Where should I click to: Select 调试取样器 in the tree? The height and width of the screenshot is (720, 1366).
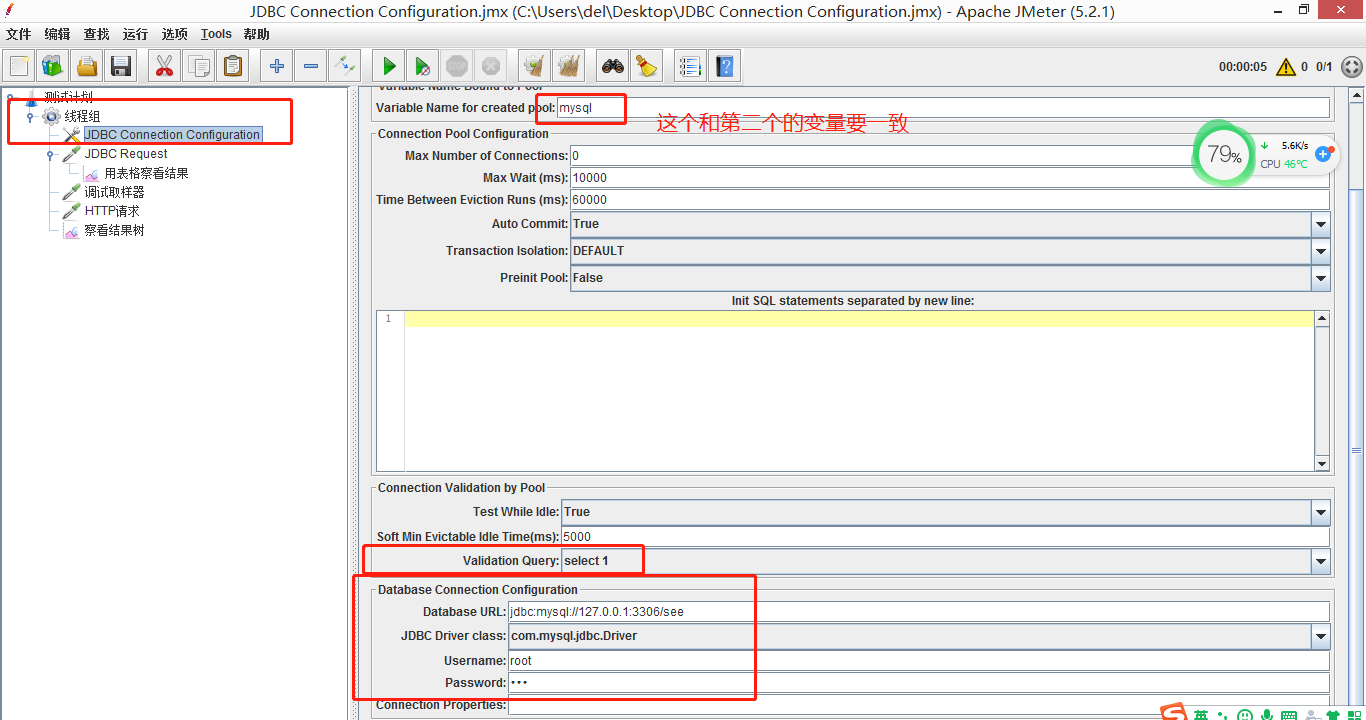[x=114, y=192]
